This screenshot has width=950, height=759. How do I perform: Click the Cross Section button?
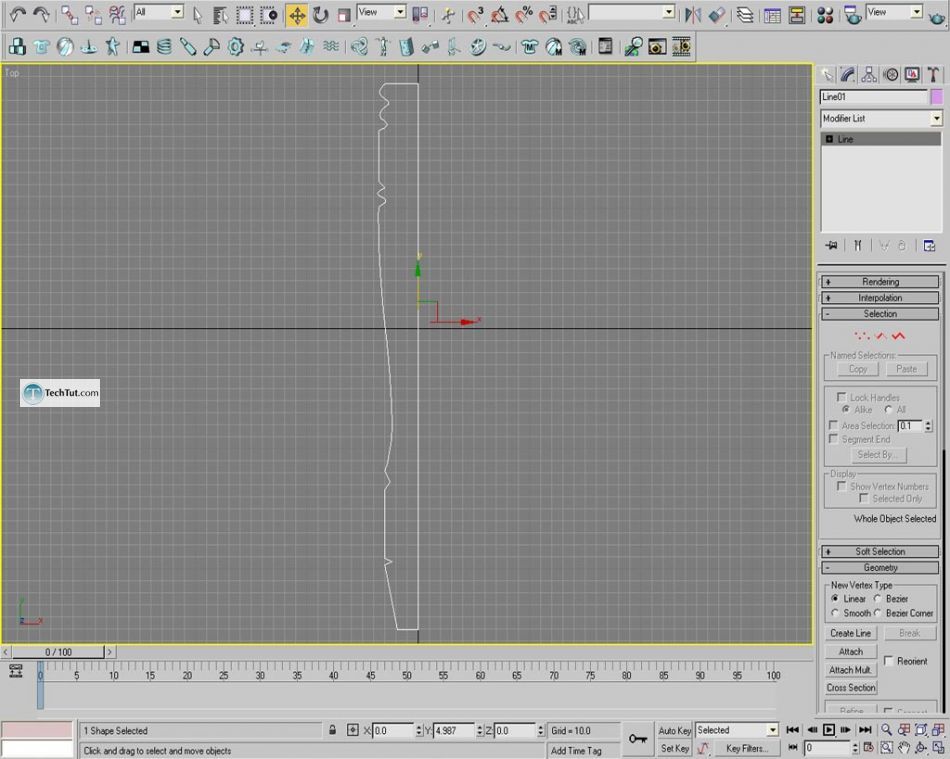(x=851, y=688)
